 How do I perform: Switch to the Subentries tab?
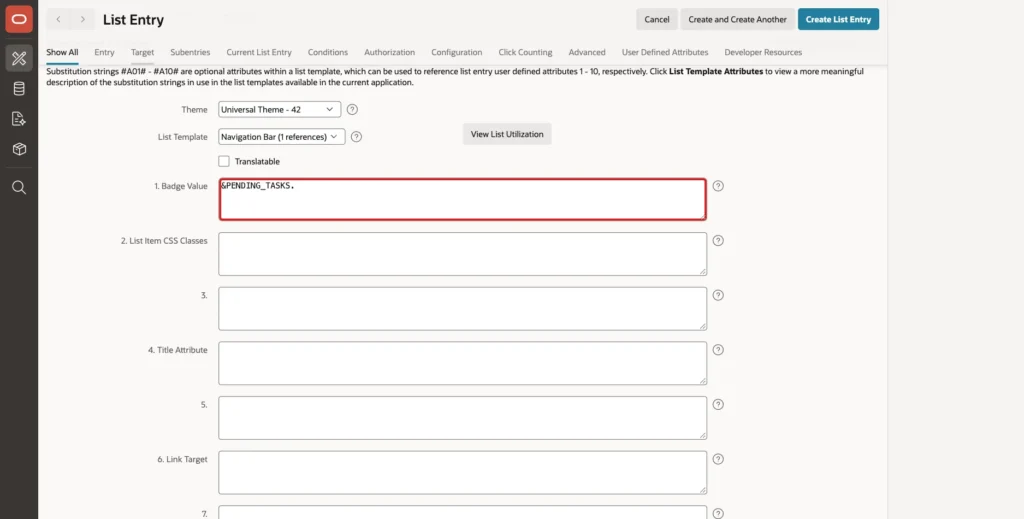pos(190,52)
